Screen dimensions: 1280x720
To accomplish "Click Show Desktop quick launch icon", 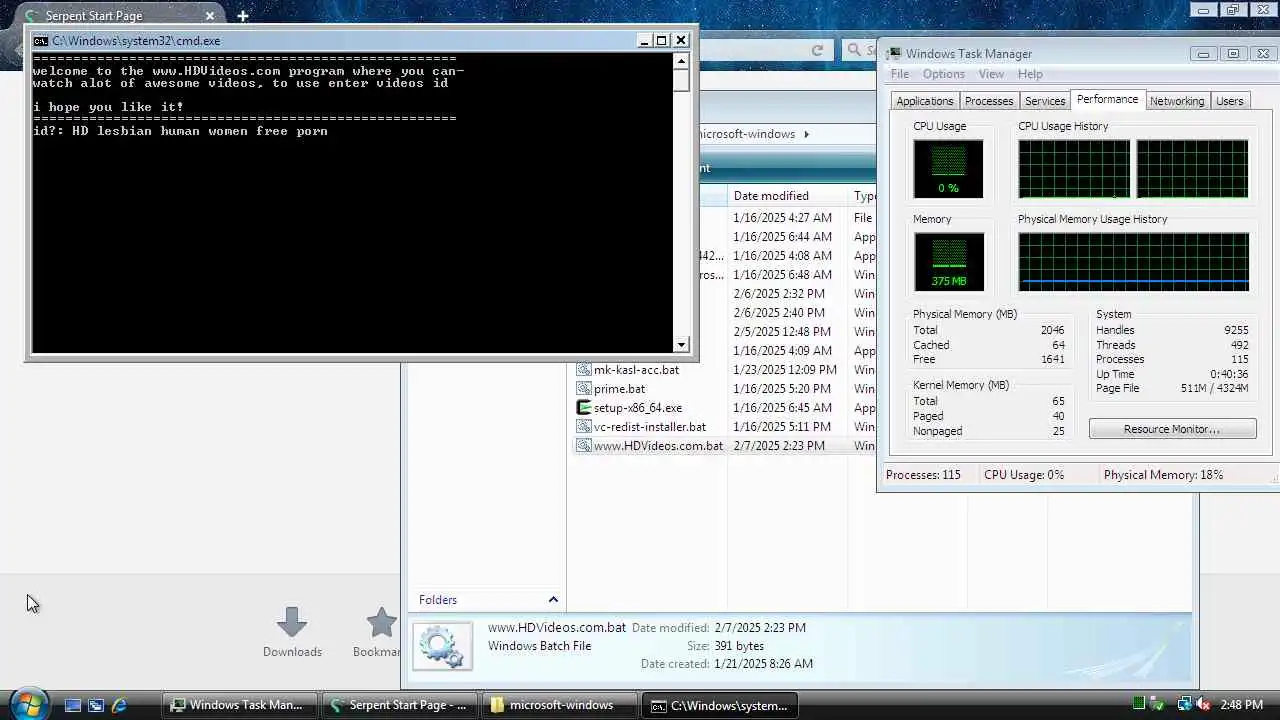I will coord(72,705).
